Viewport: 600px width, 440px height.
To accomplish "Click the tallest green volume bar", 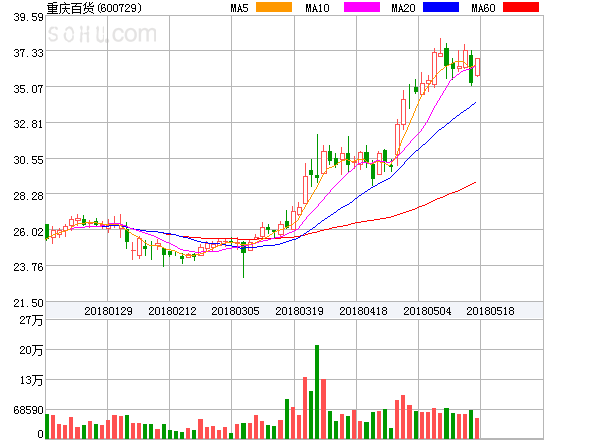I will click(x=317, y=392).
